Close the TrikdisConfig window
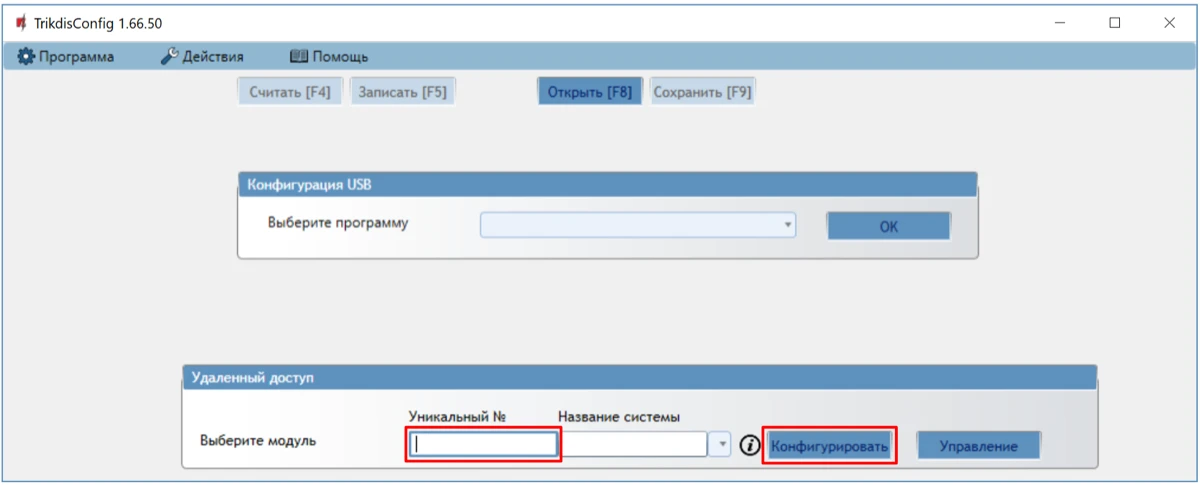The width and height of the screenshot is (1200, 485). click(x=1169, y=22)
